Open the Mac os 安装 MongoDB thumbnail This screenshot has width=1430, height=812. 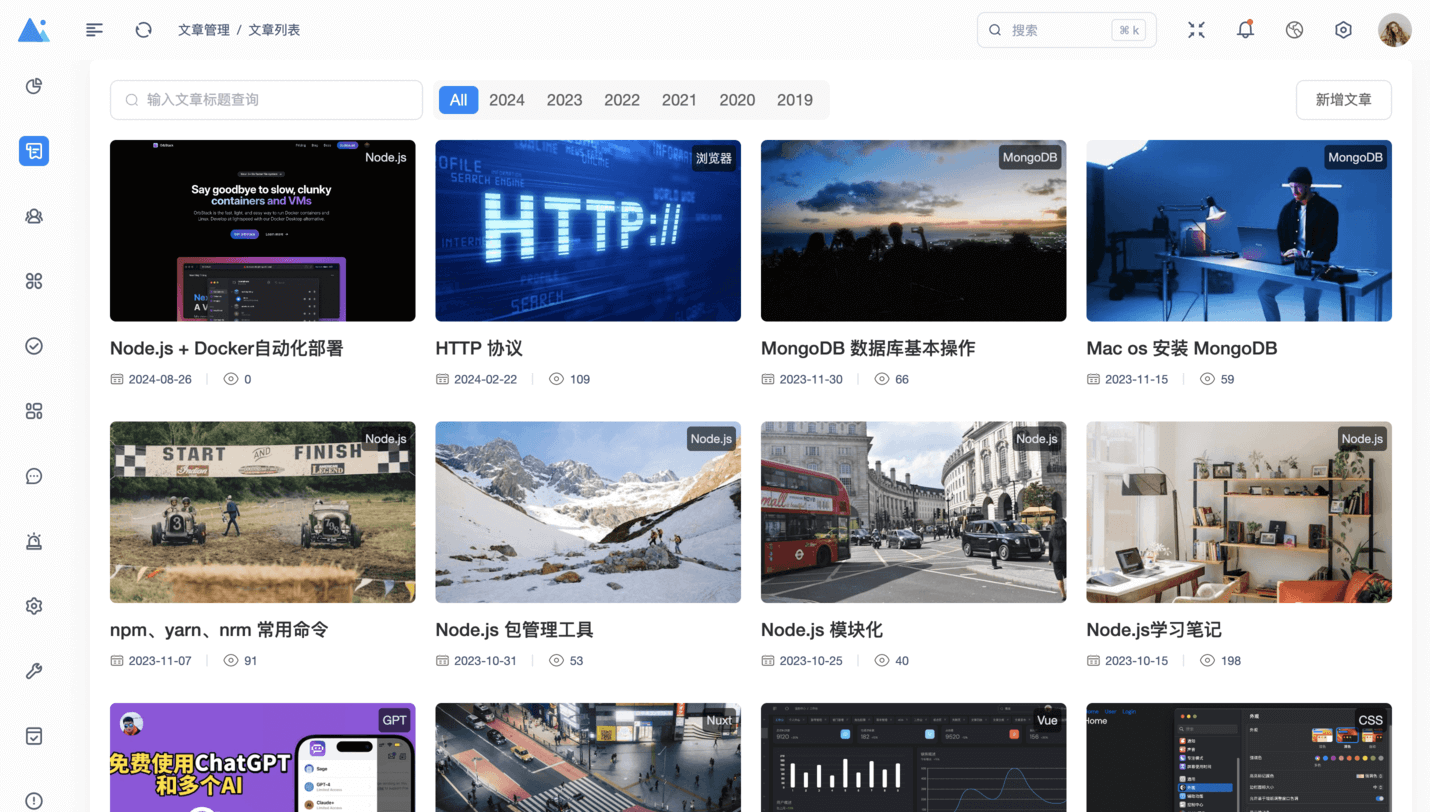click(x=1239, y=230)
